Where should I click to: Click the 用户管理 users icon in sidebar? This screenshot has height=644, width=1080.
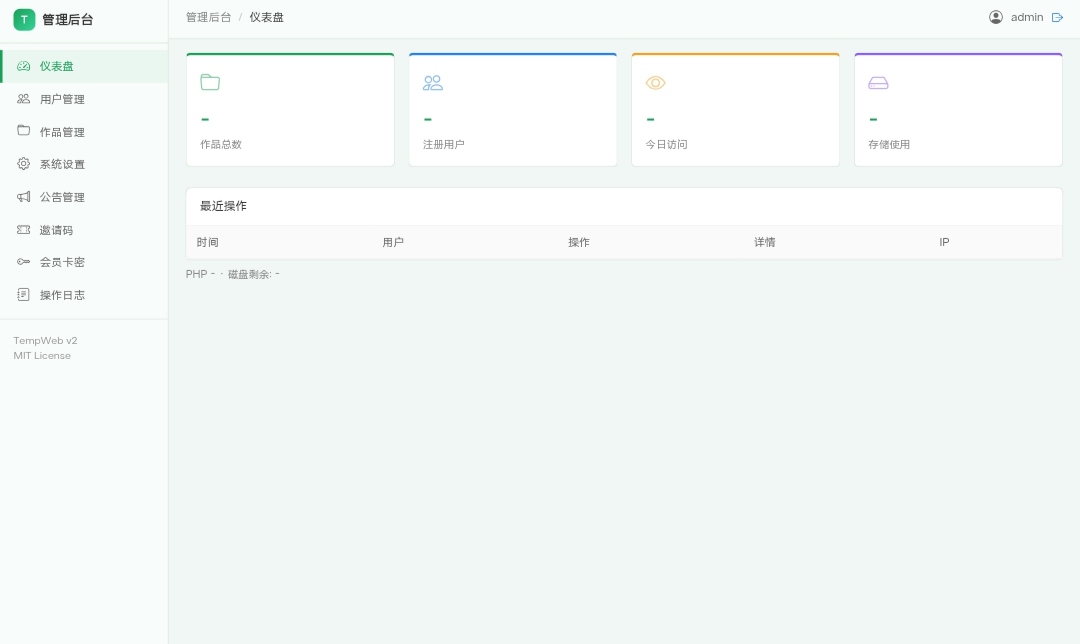click(x=23, y=98)
